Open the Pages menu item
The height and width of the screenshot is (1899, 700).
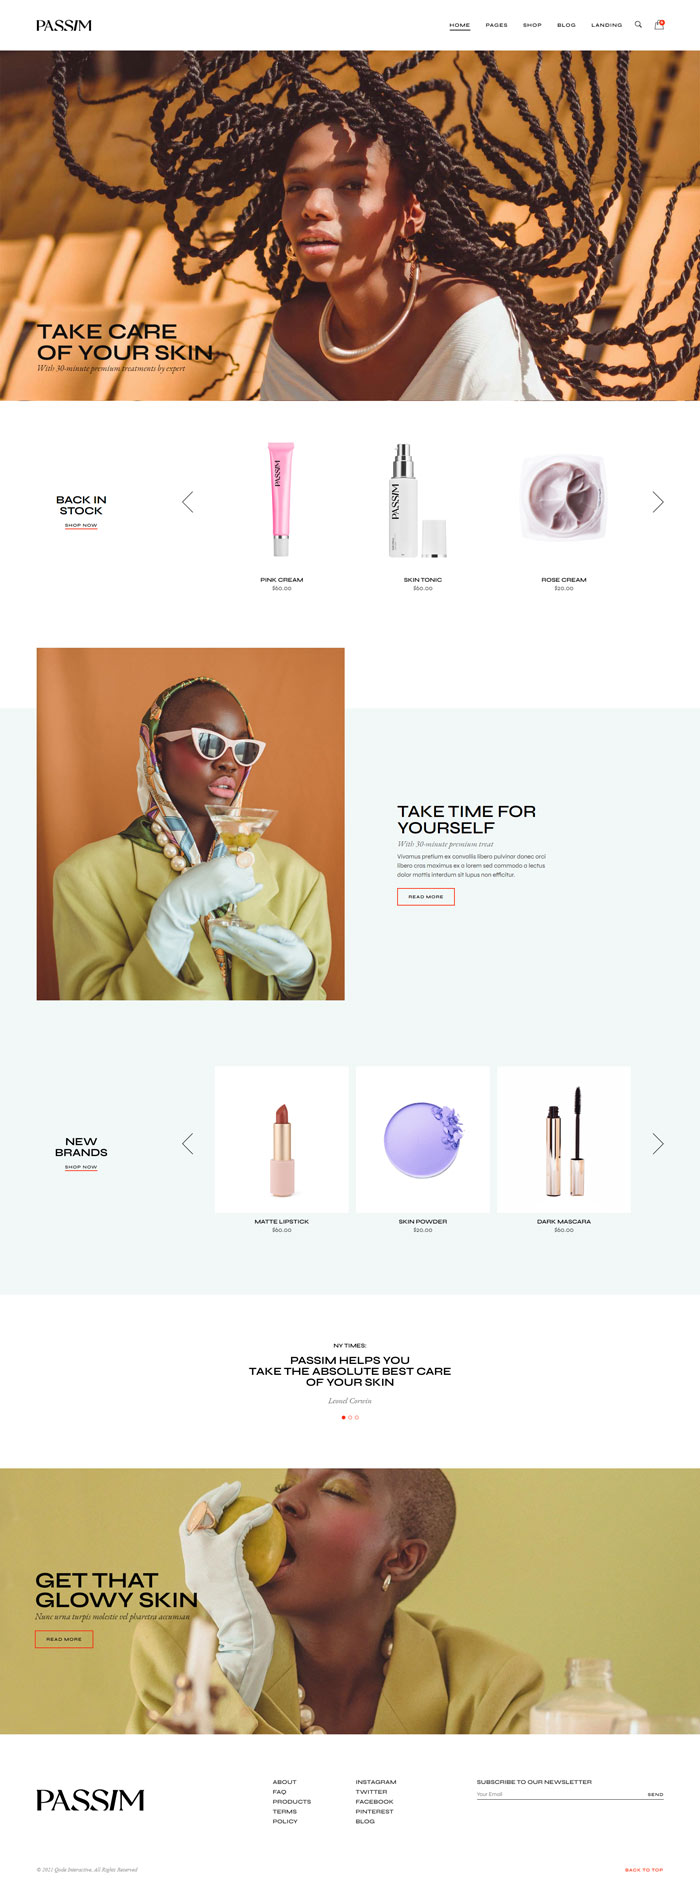[497, 25]
